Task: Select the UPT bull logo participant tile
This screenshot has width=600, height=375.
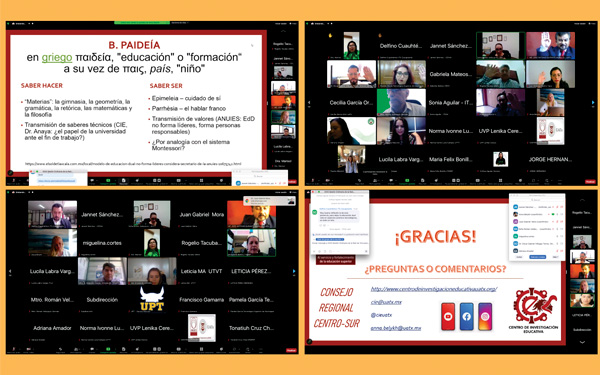Action: pyautogui.click(x=152, y=299)
